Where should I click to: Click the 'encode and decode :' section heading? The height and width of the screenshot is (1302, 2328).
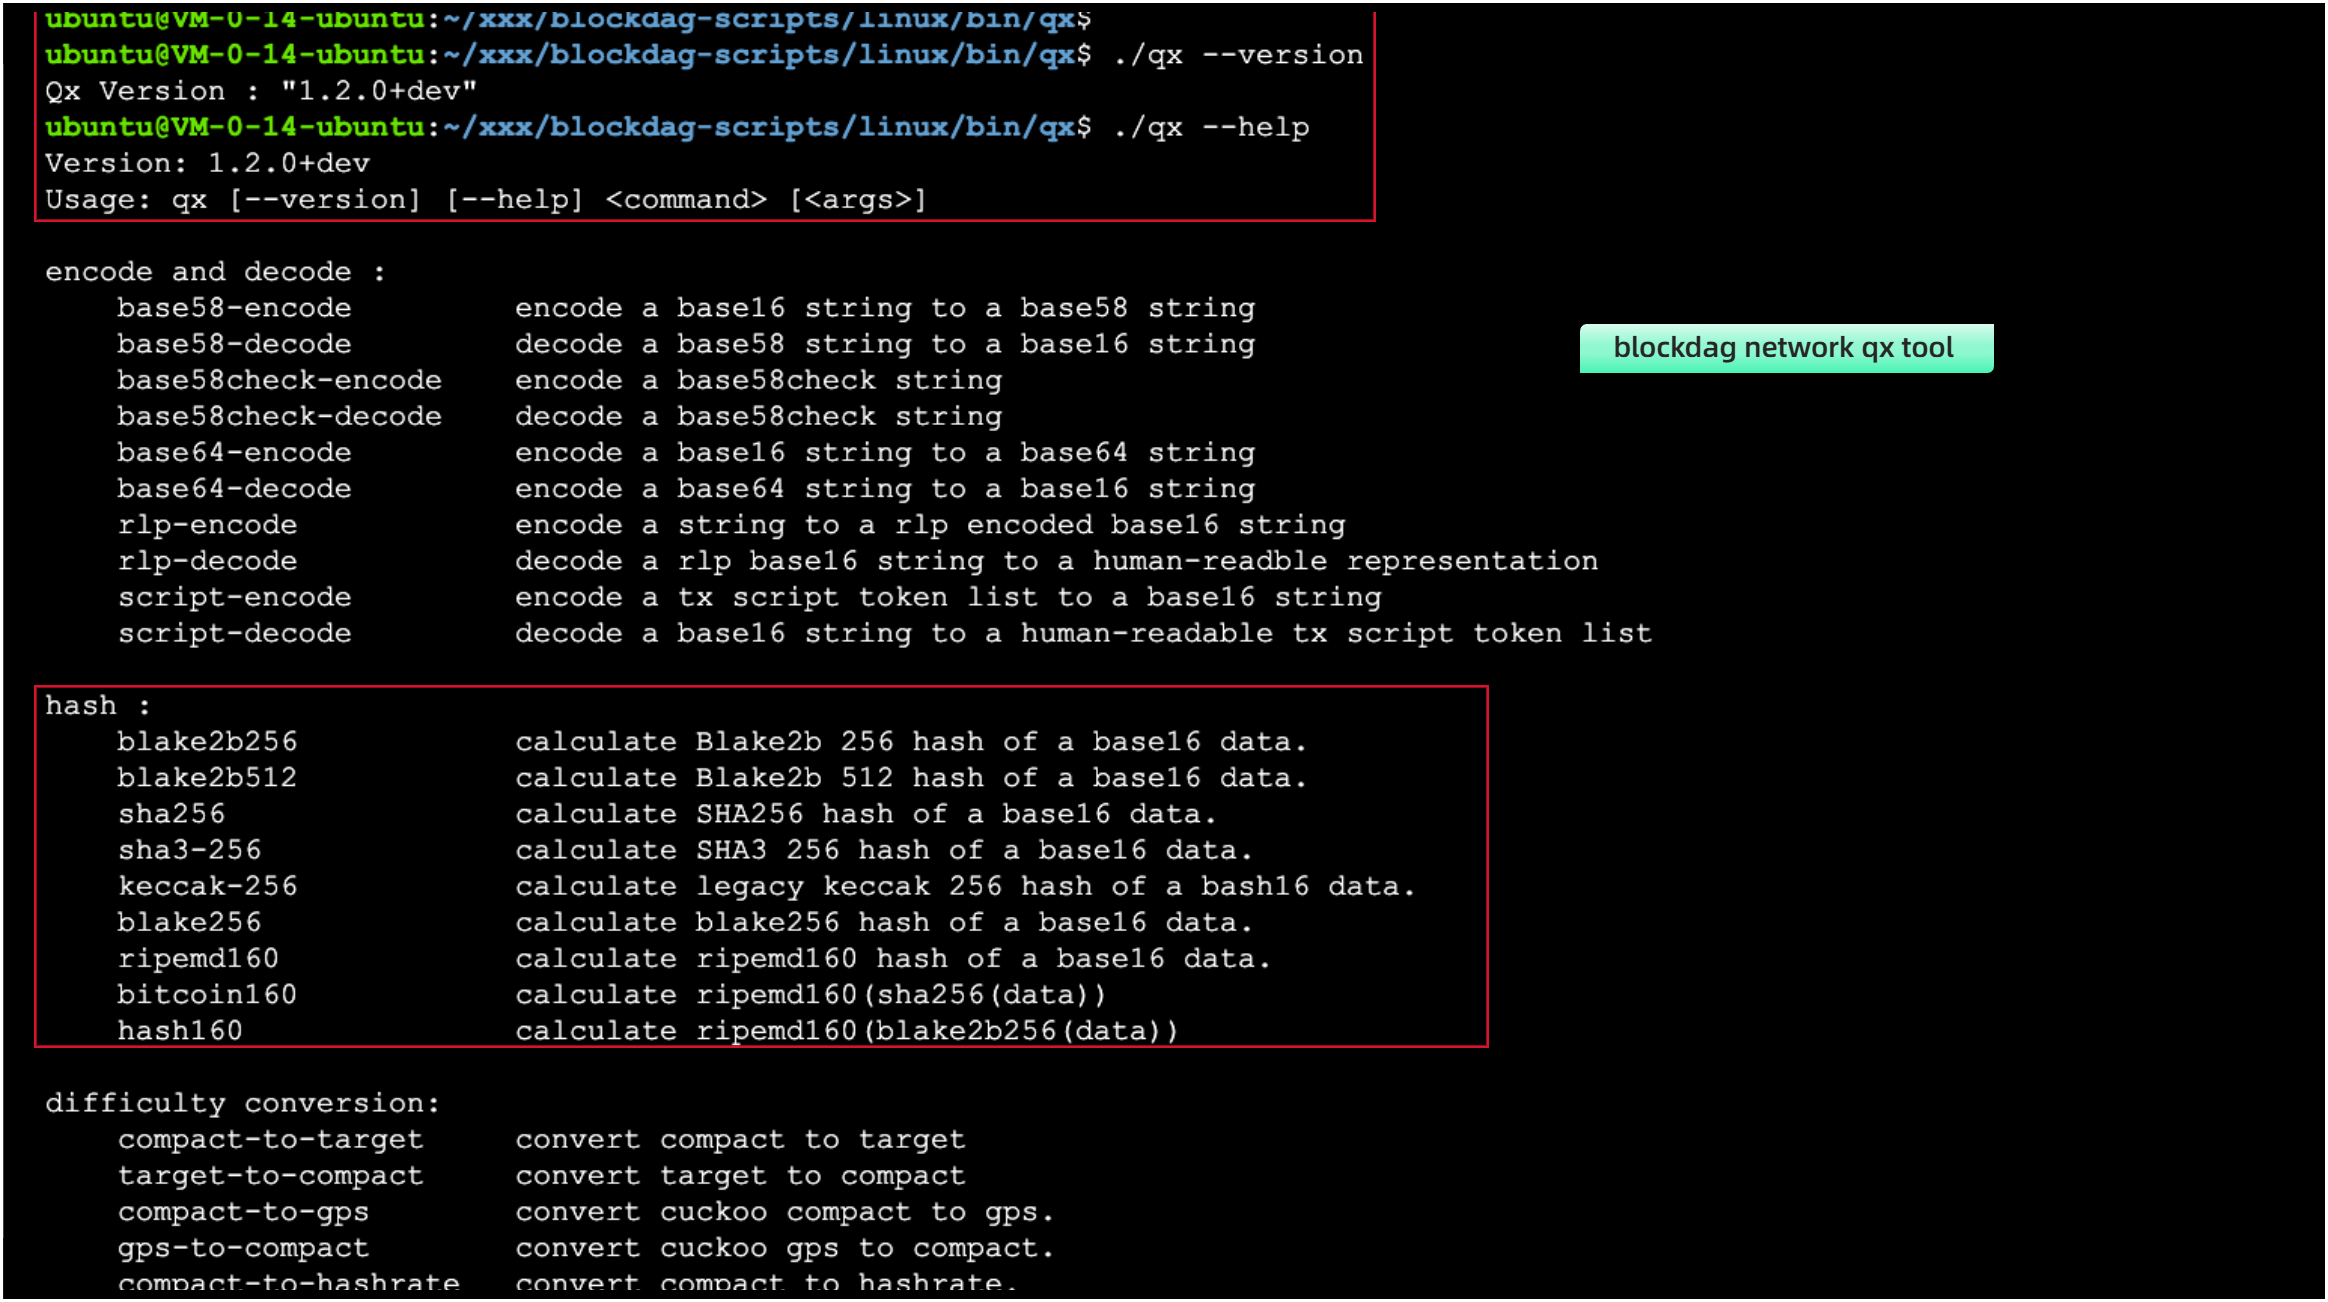(215, 272)
